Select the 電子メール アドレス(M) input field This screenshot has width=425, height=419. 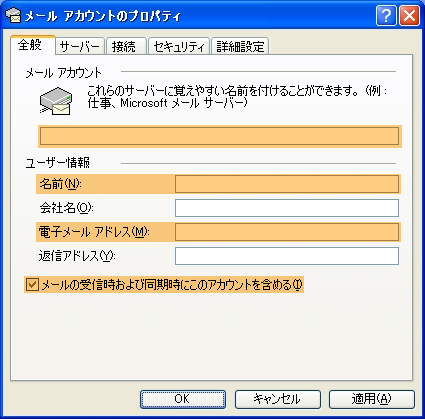pos(287,232)
